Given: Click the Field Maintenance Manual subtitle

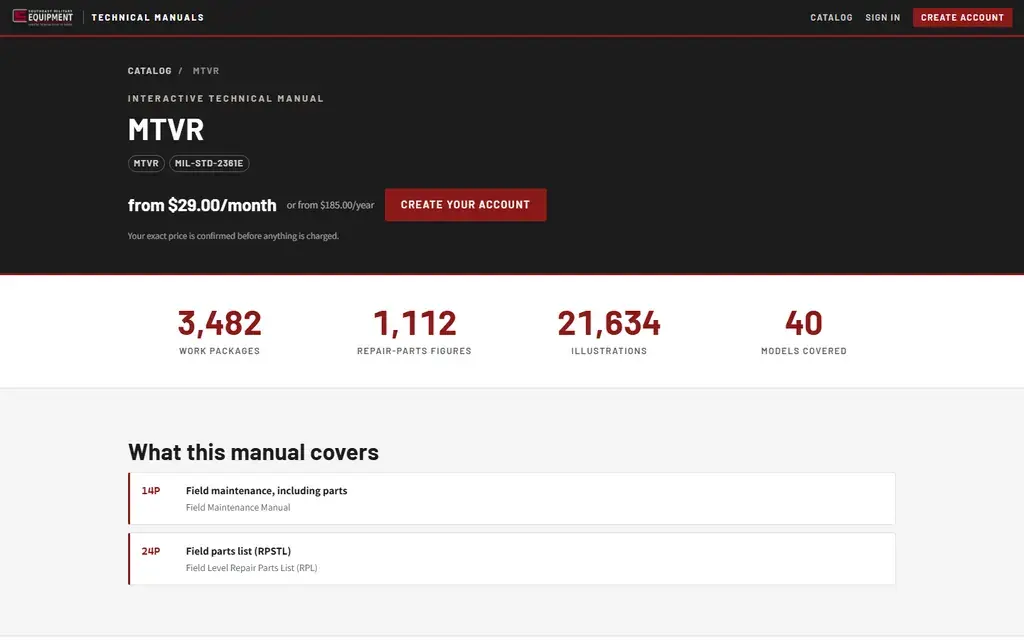Looking at the screenshot, I should coord(238,507).
